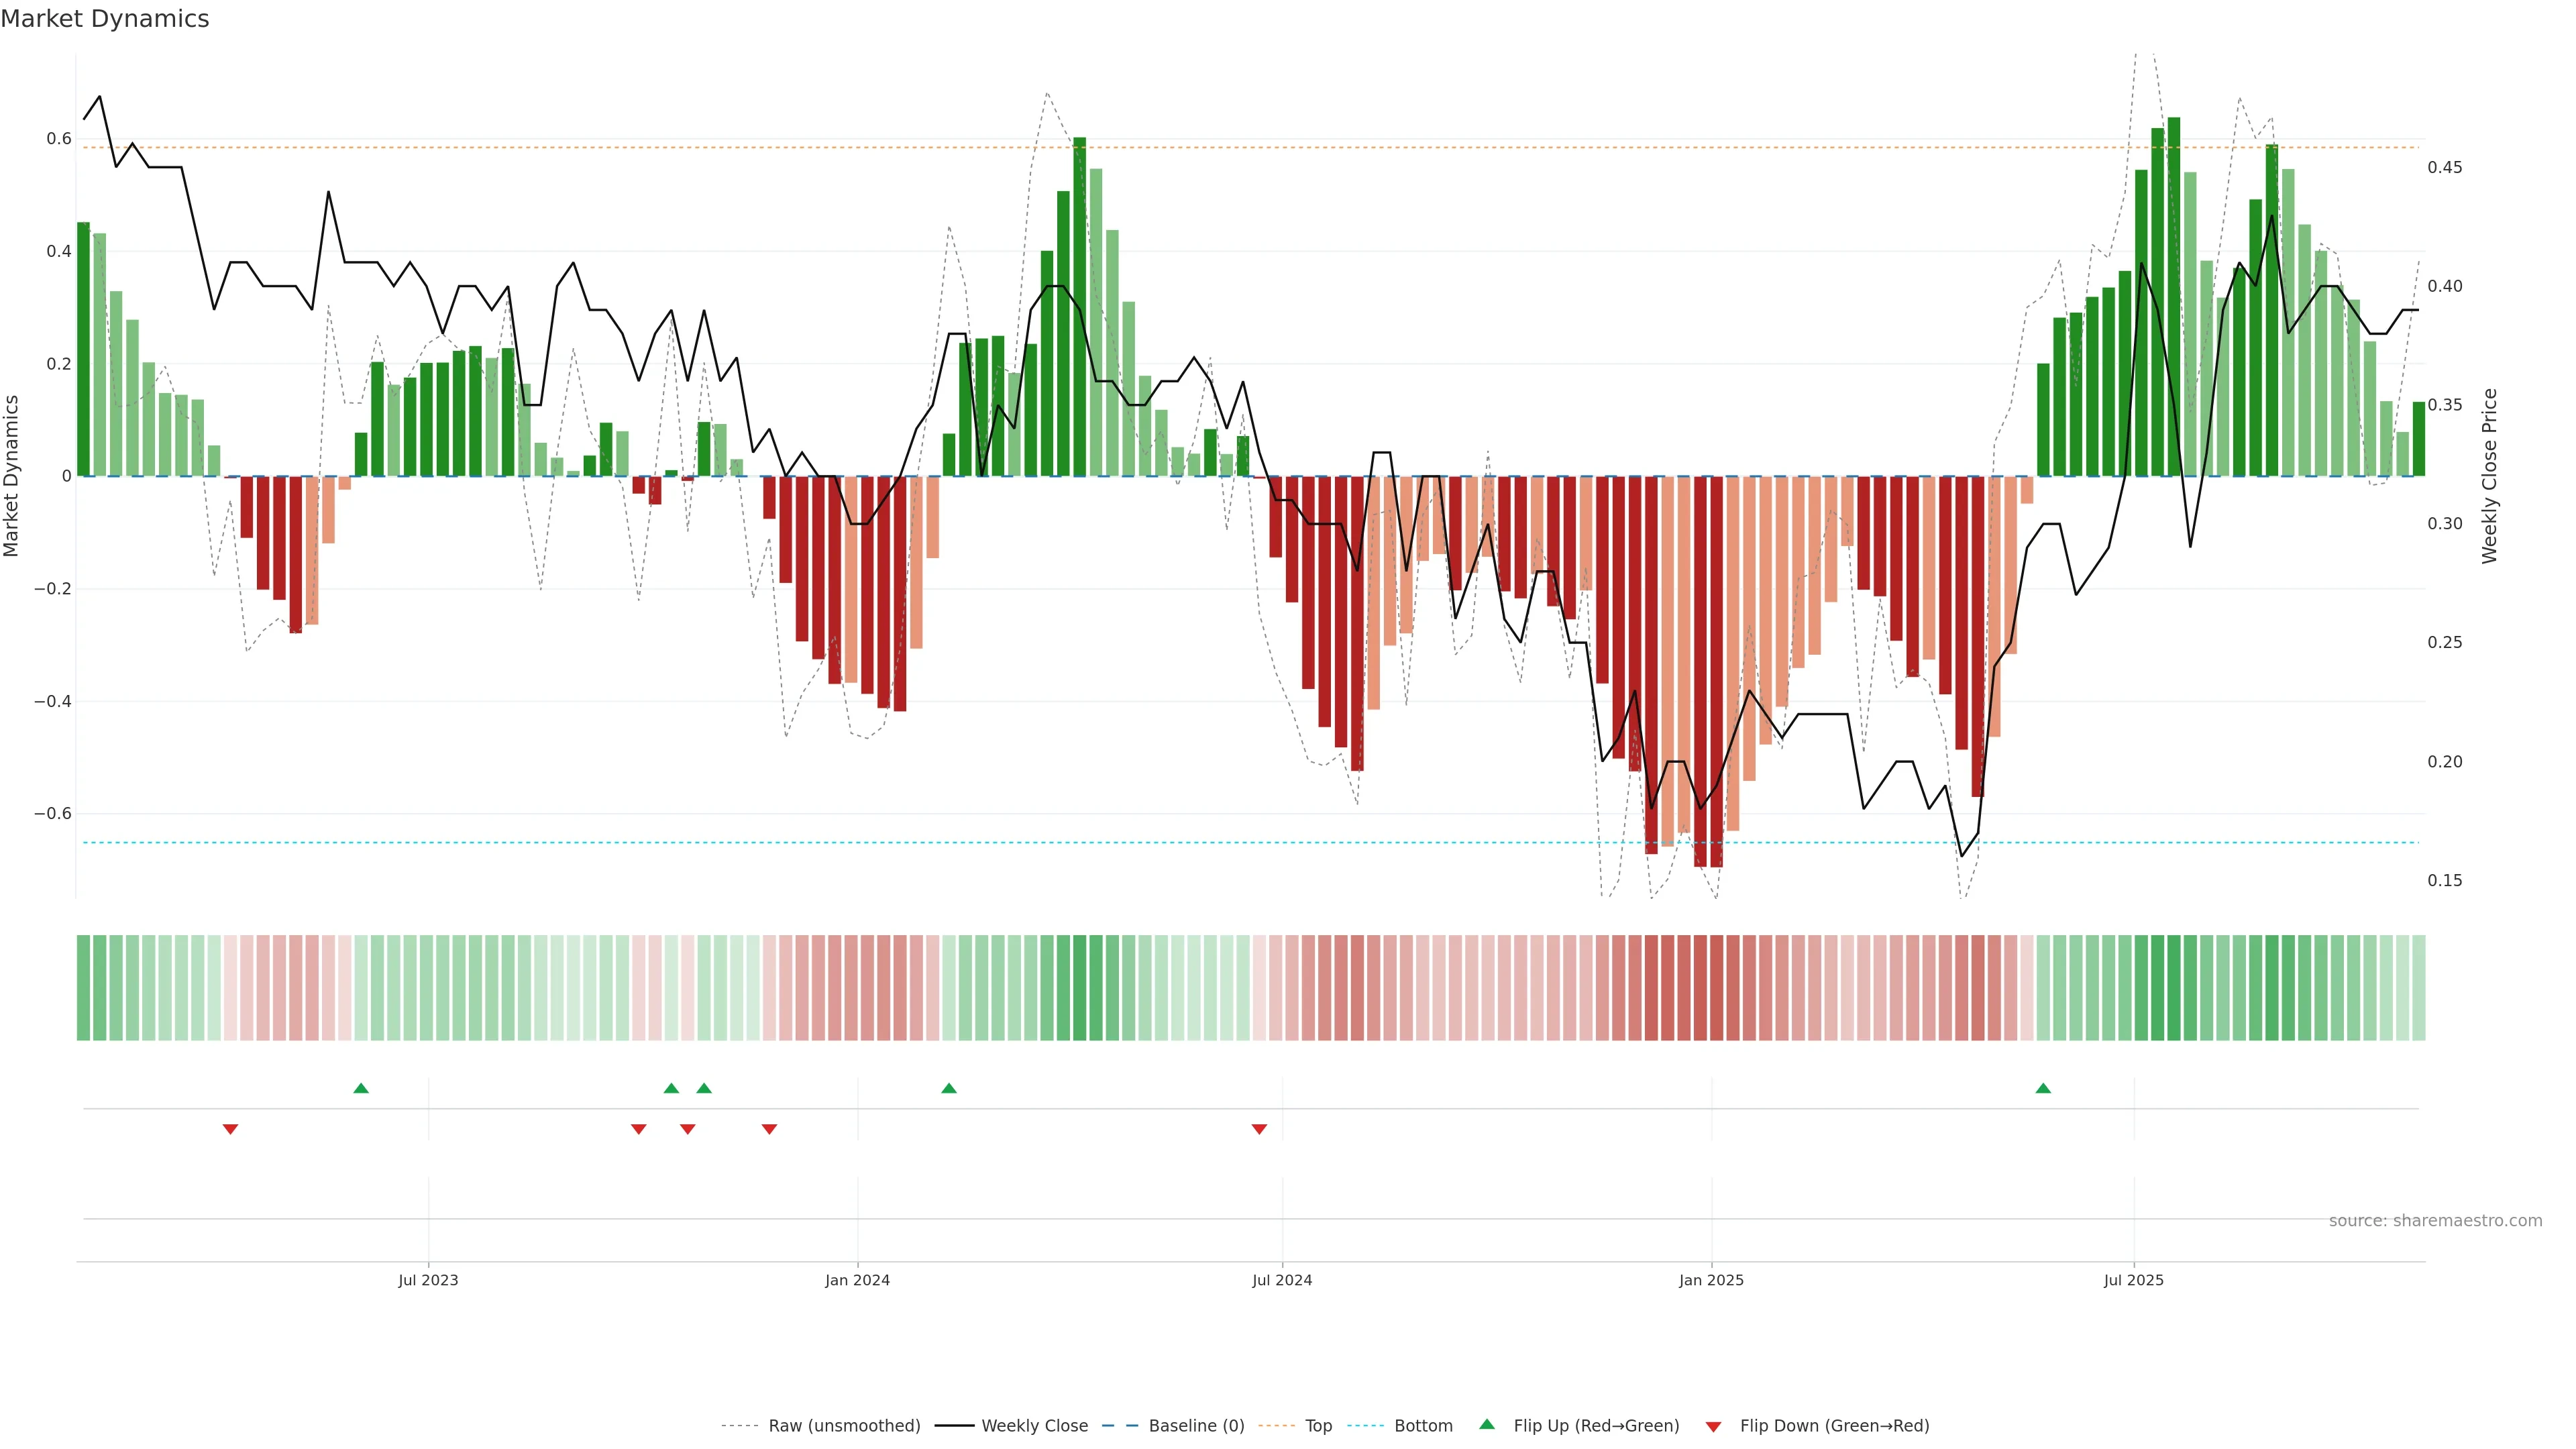This screenshot has width=2576, height=1449.
Task: Toggle the Bottom legend entry
Action: point(1423,1426)
